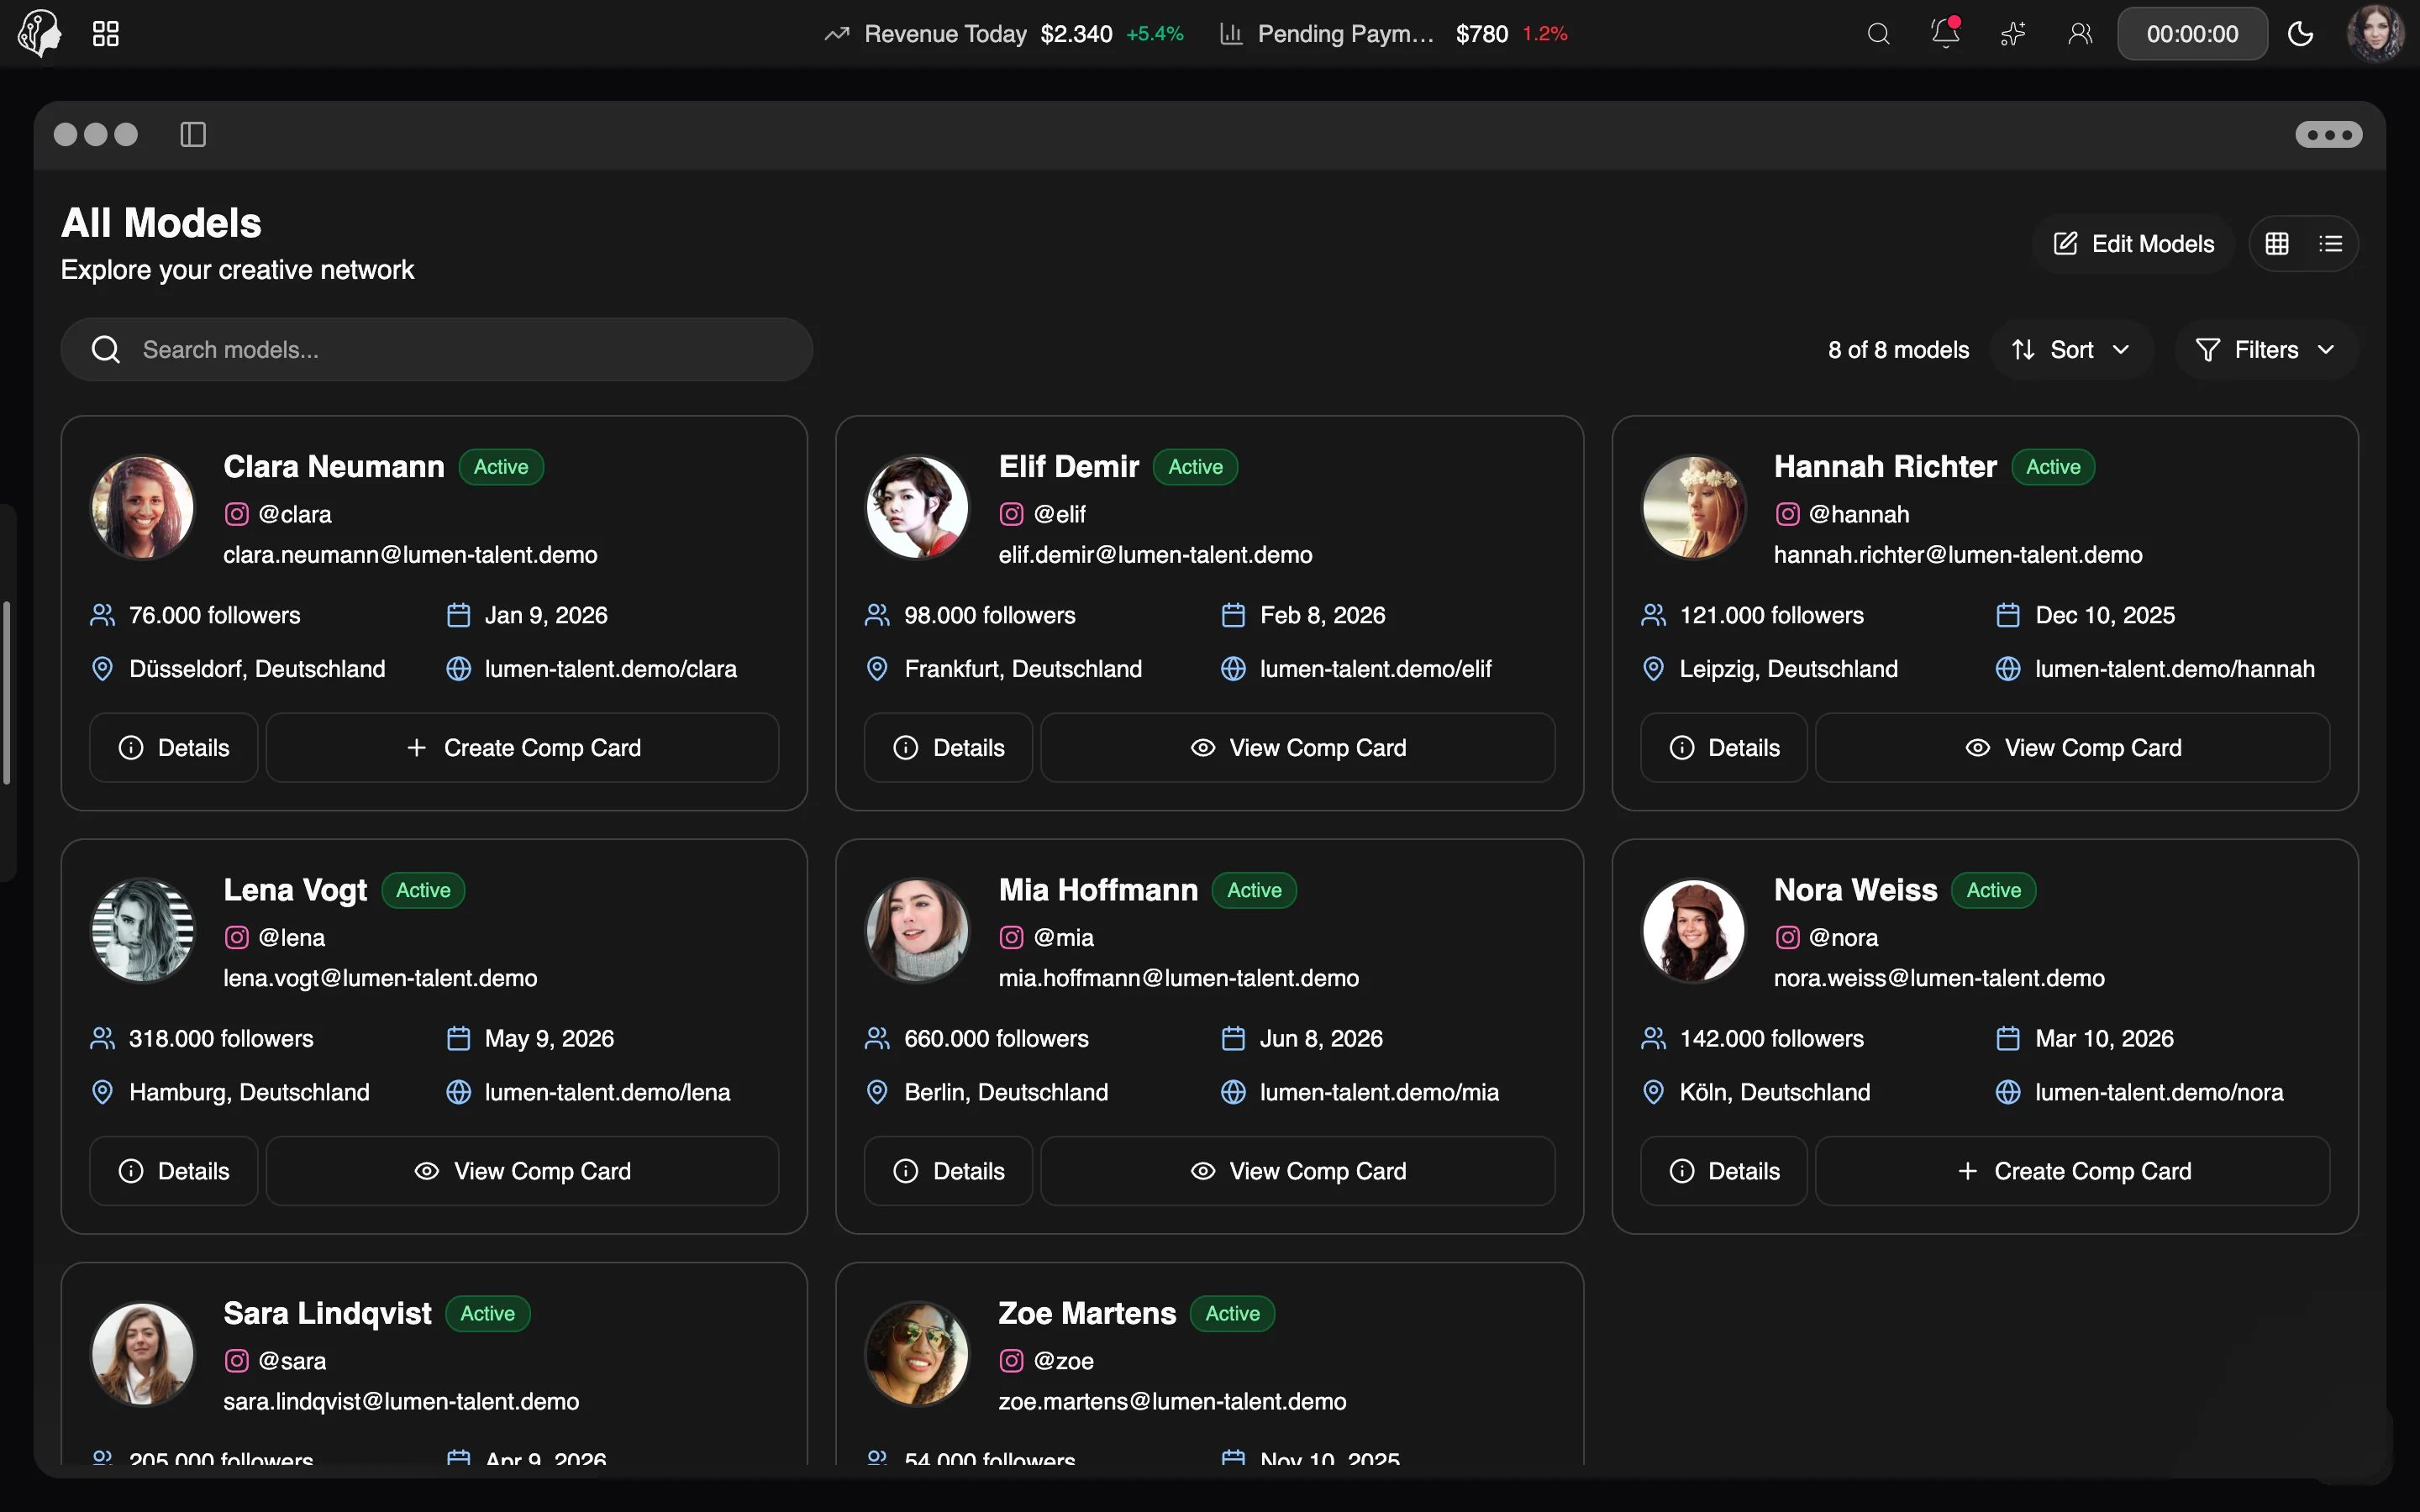The image size is (2420, 1512).
Task: Click Instagram icon next to @clara
Action: pyautogui.click(x=237, y=514)
